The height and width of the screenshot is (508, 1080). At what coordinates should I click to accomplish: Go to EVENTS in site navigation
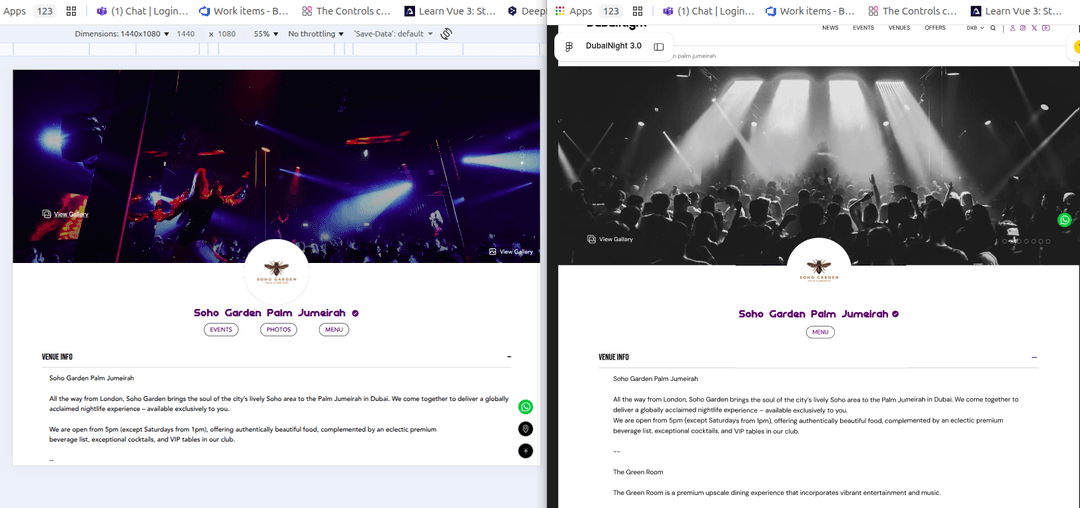click(x=863, y=28)
